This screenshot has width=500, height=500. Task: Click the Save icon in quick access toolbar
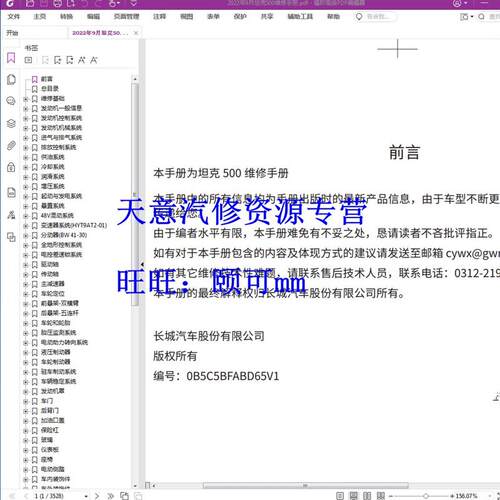click(44, 3)
